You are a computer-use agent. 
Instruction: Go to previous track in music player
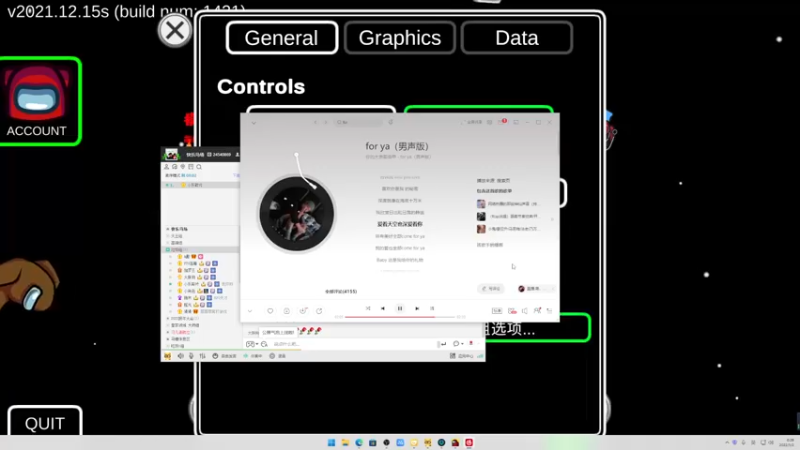383,308
